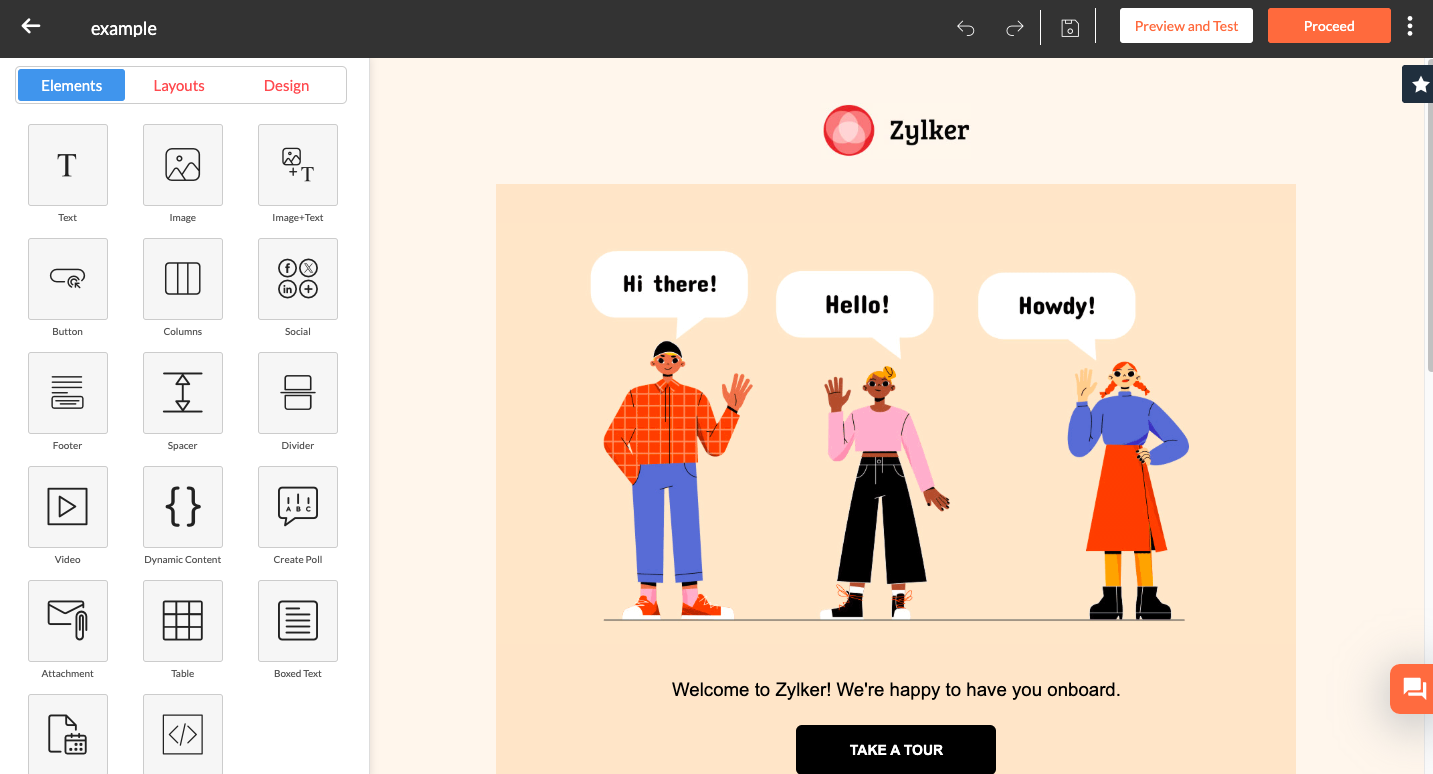The height and width of the screenshot is (774, 1433).
Task: Click the star bookmark icon on the right edge
Action: point(1419,85)
